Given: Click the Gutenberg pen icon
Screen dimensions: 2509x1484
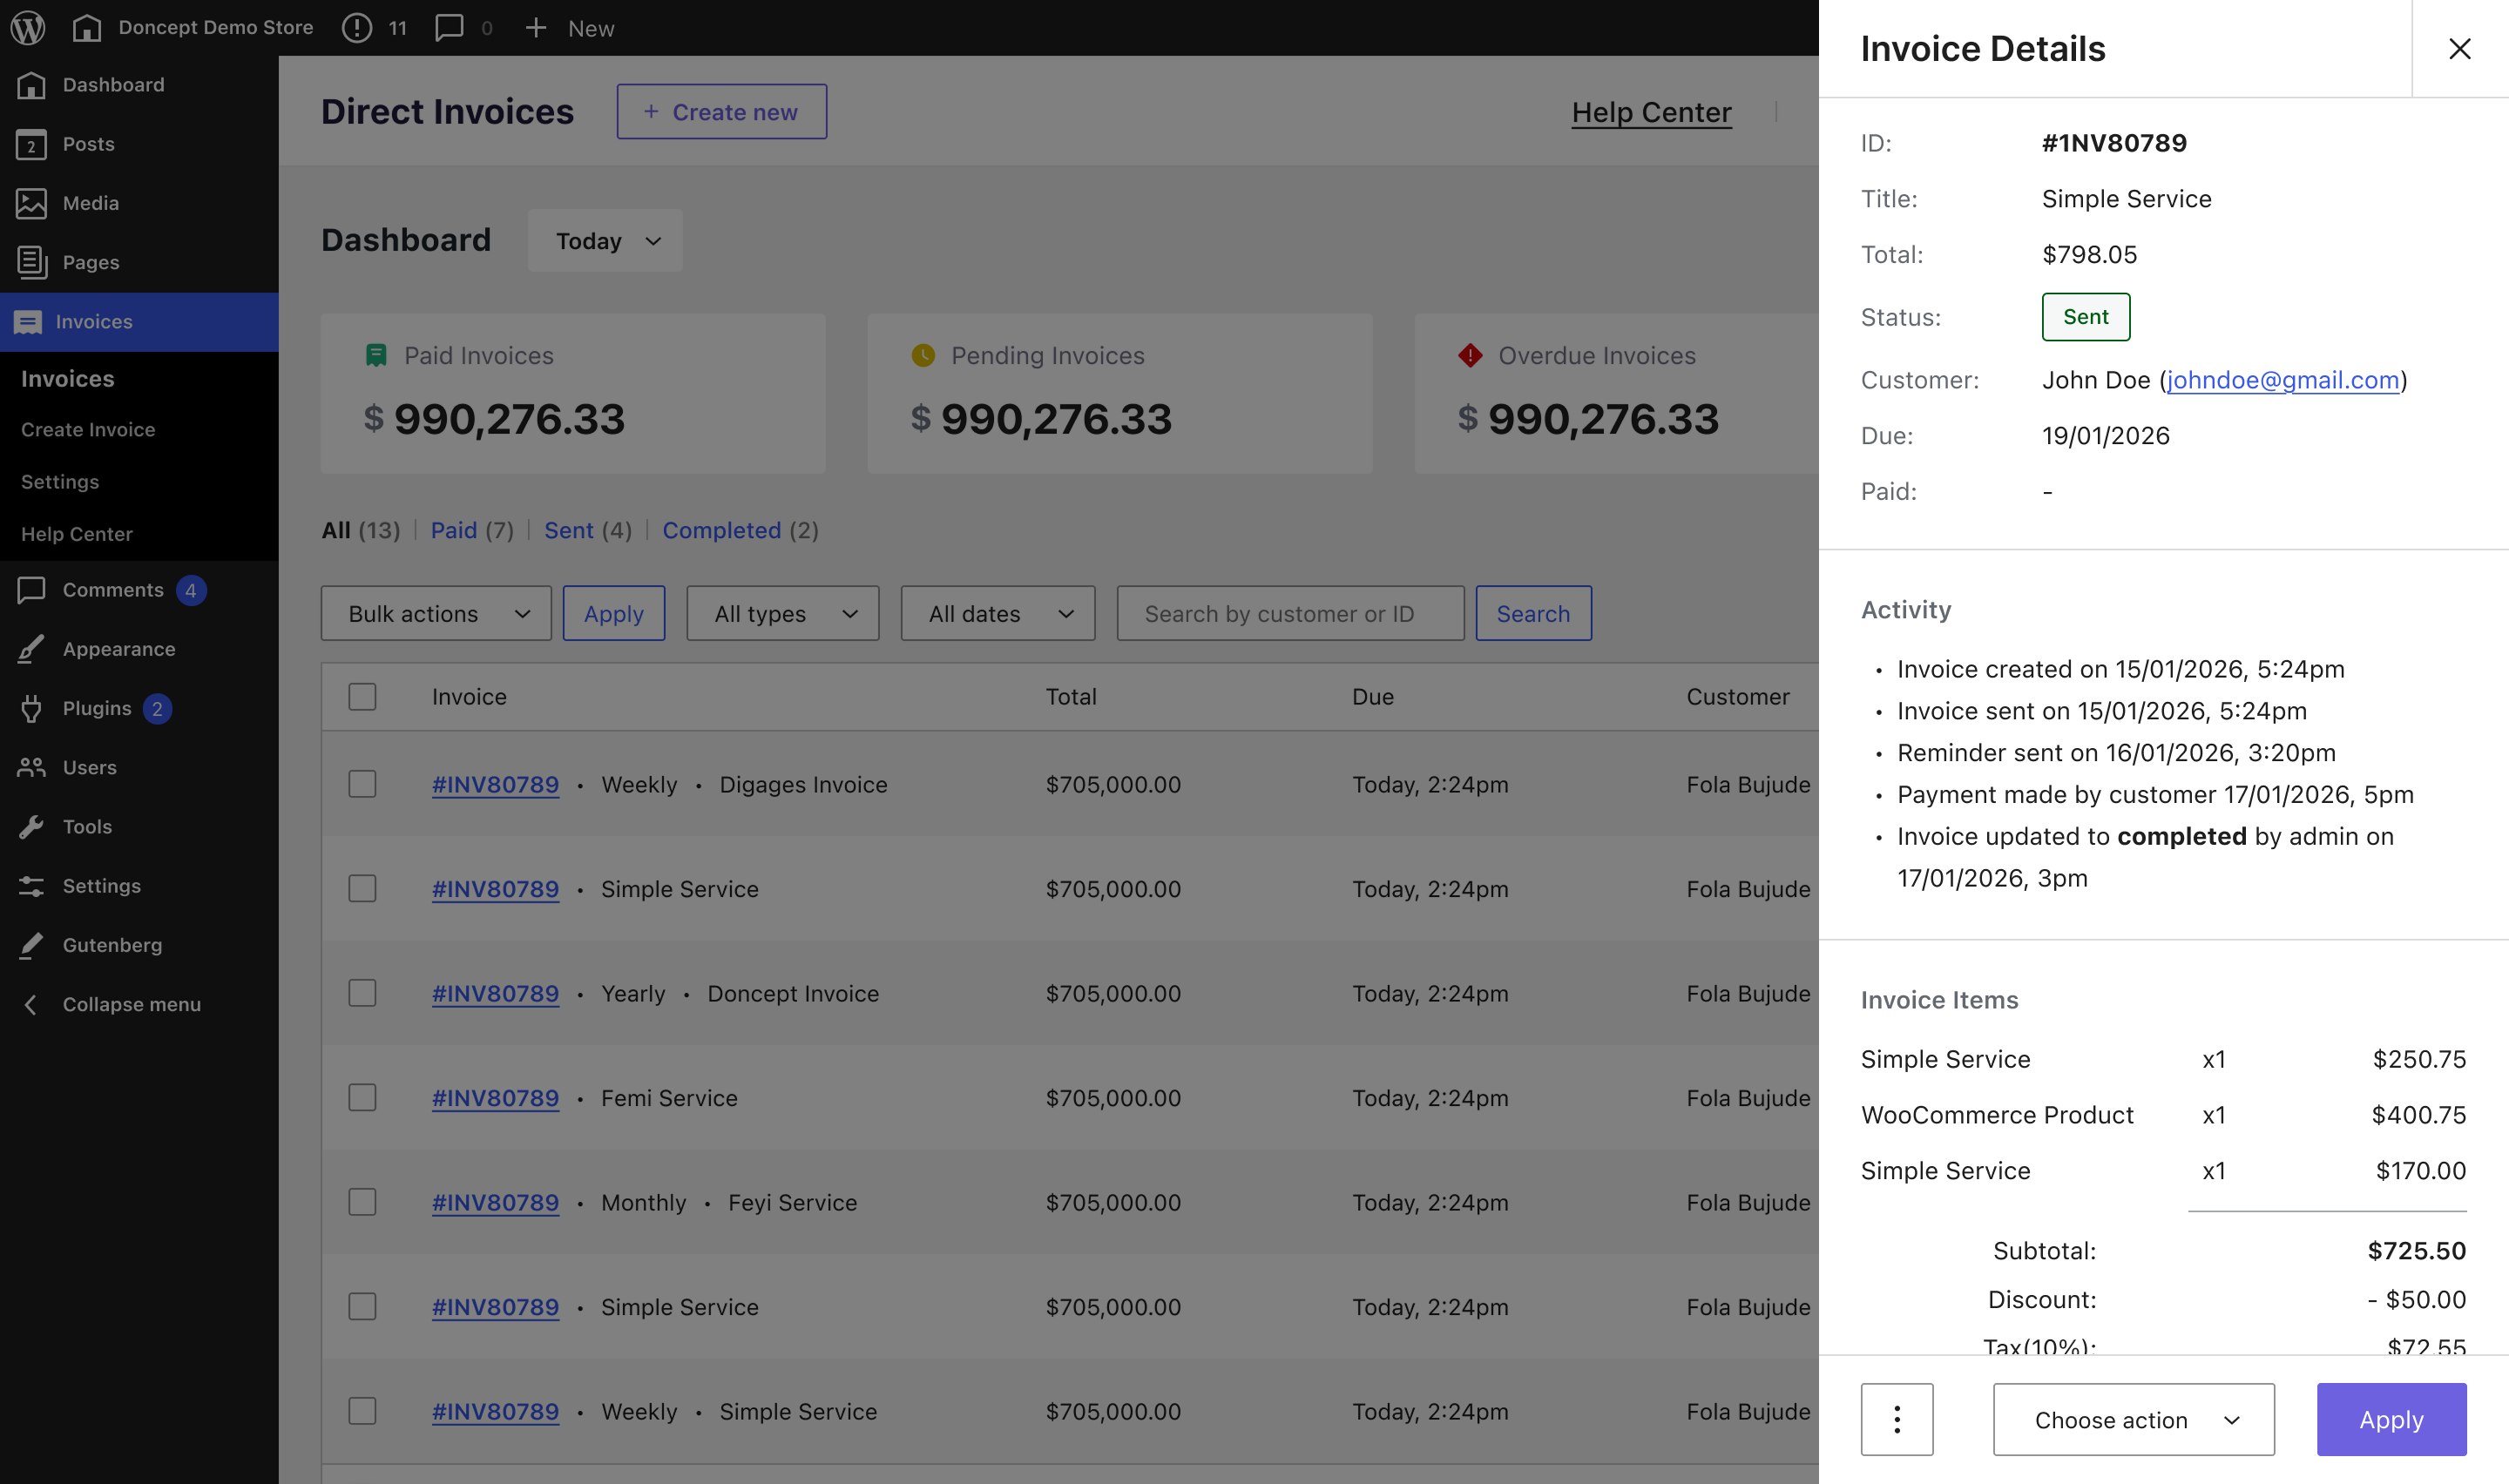Looking at the screenshot, I should (31, 945).
